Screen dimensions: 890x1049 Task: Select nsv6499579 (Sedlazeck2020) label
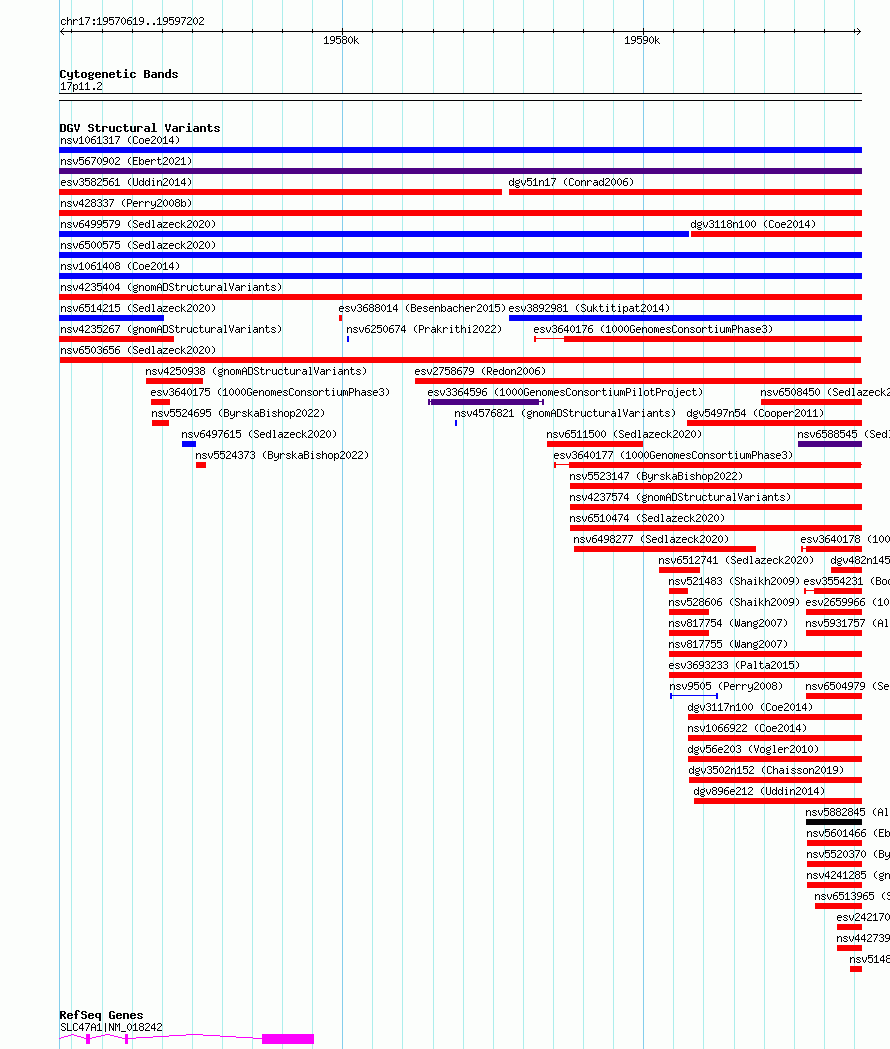pos(138,224)
